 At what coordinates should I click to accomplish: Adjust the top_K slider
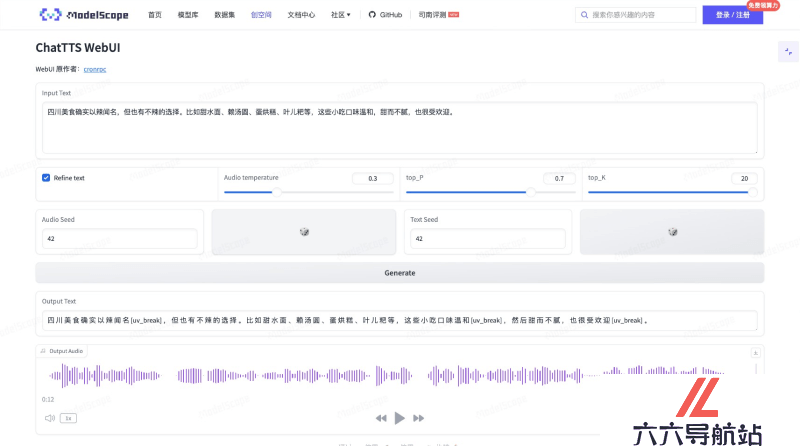(x=673, y=192)
